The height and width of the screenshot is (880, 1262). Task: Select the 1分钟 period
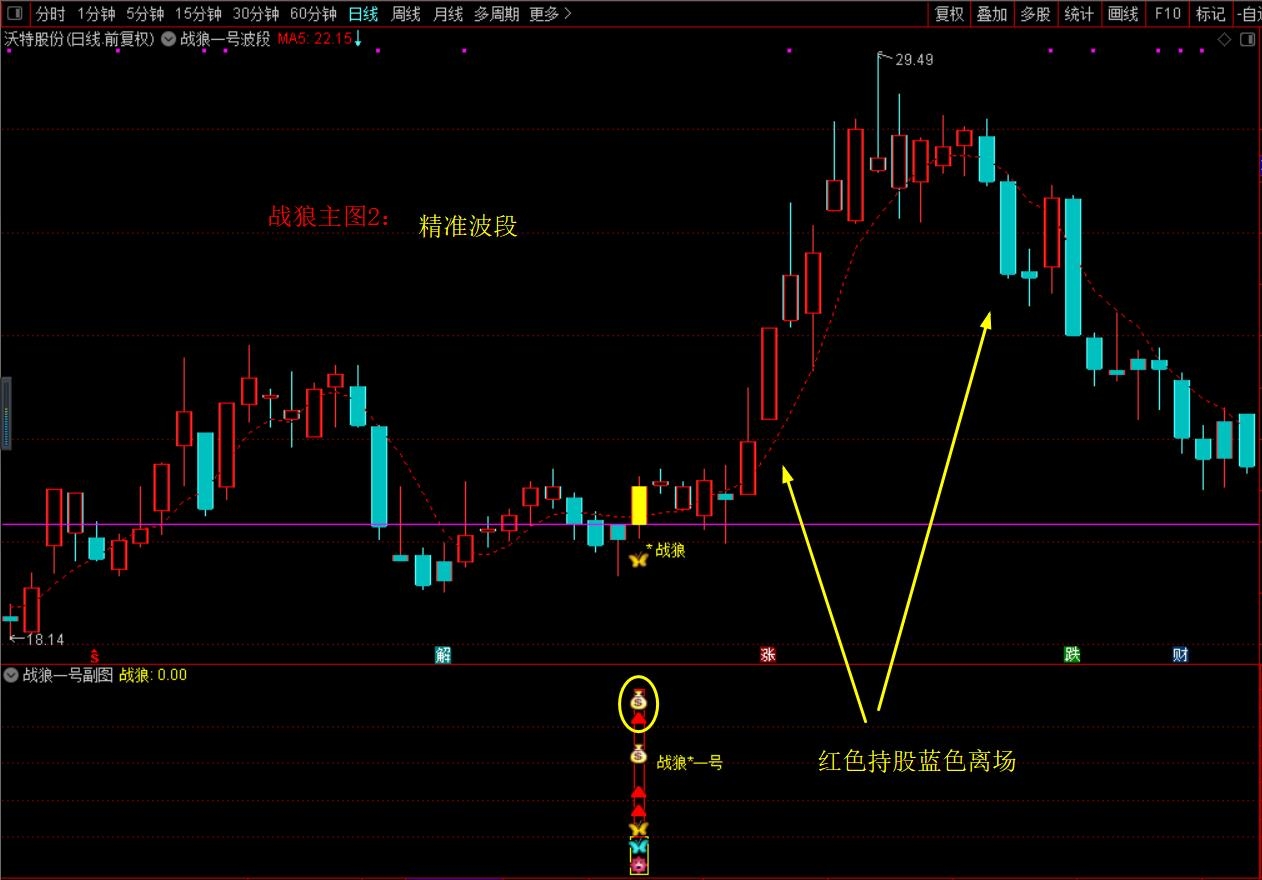tap(97, 14)
